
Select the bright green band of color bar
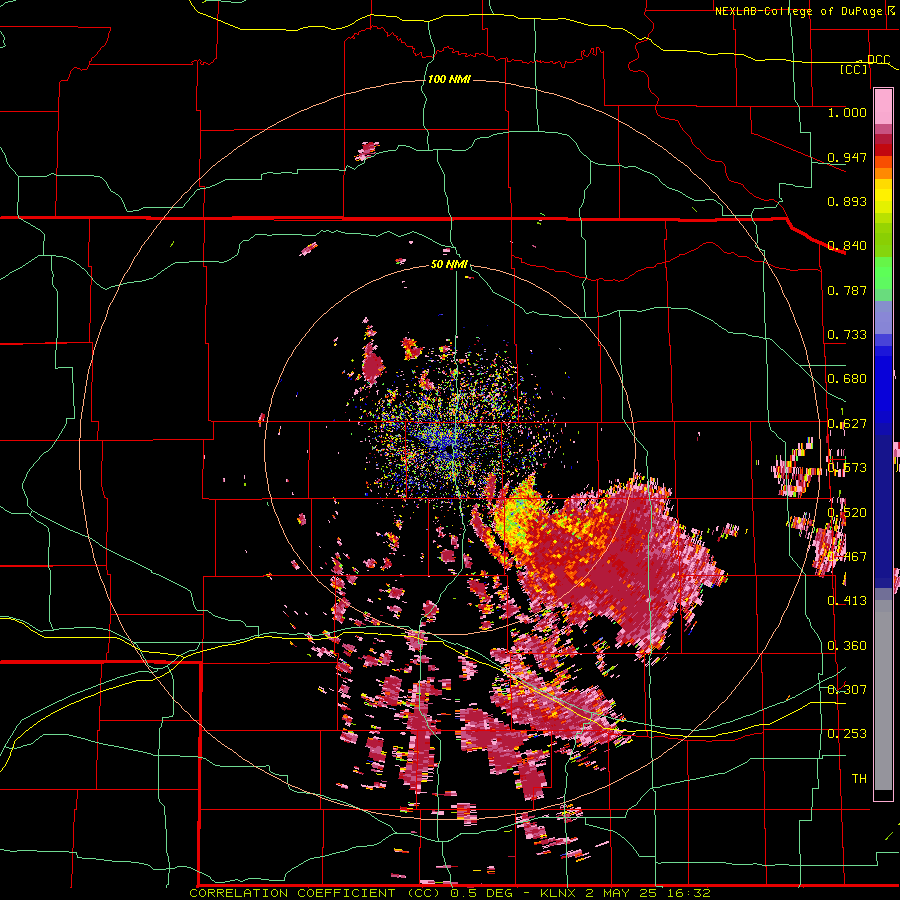883,274
